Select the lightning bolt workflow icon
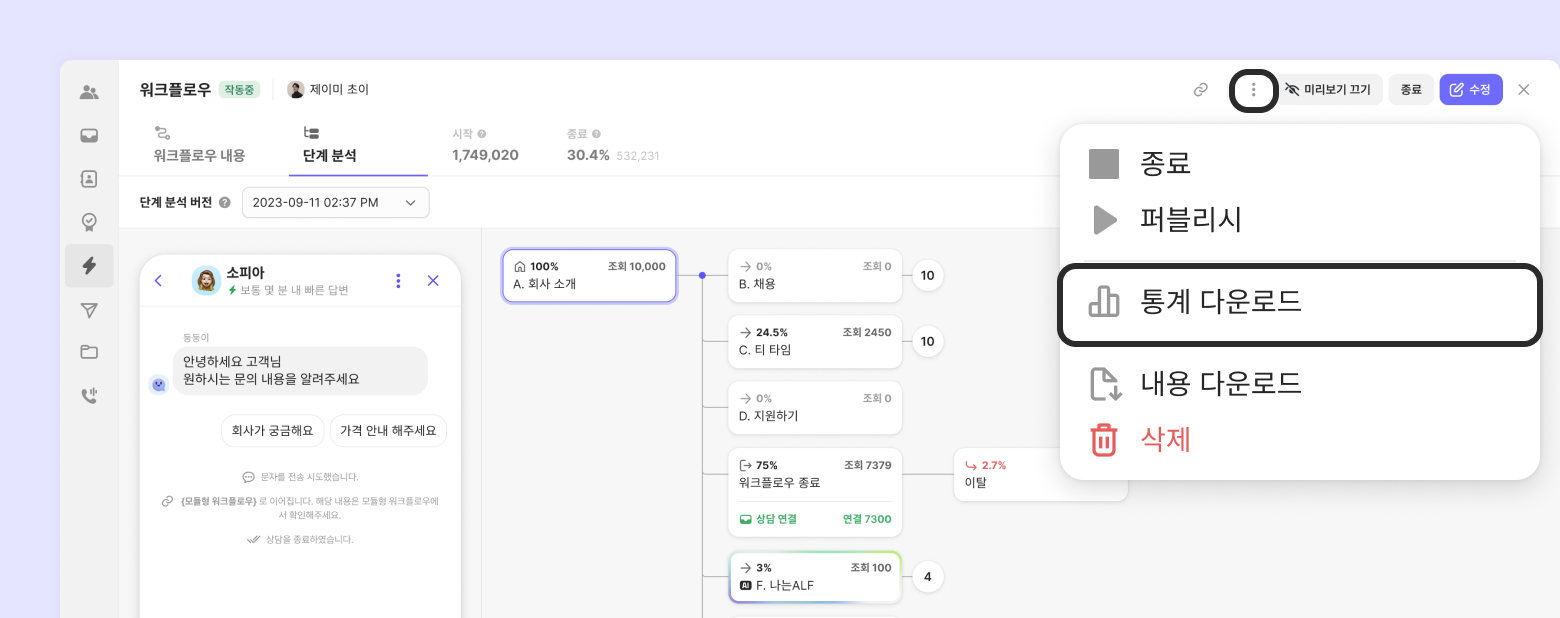Viewport: 1560px width, 618px height. 89,265
